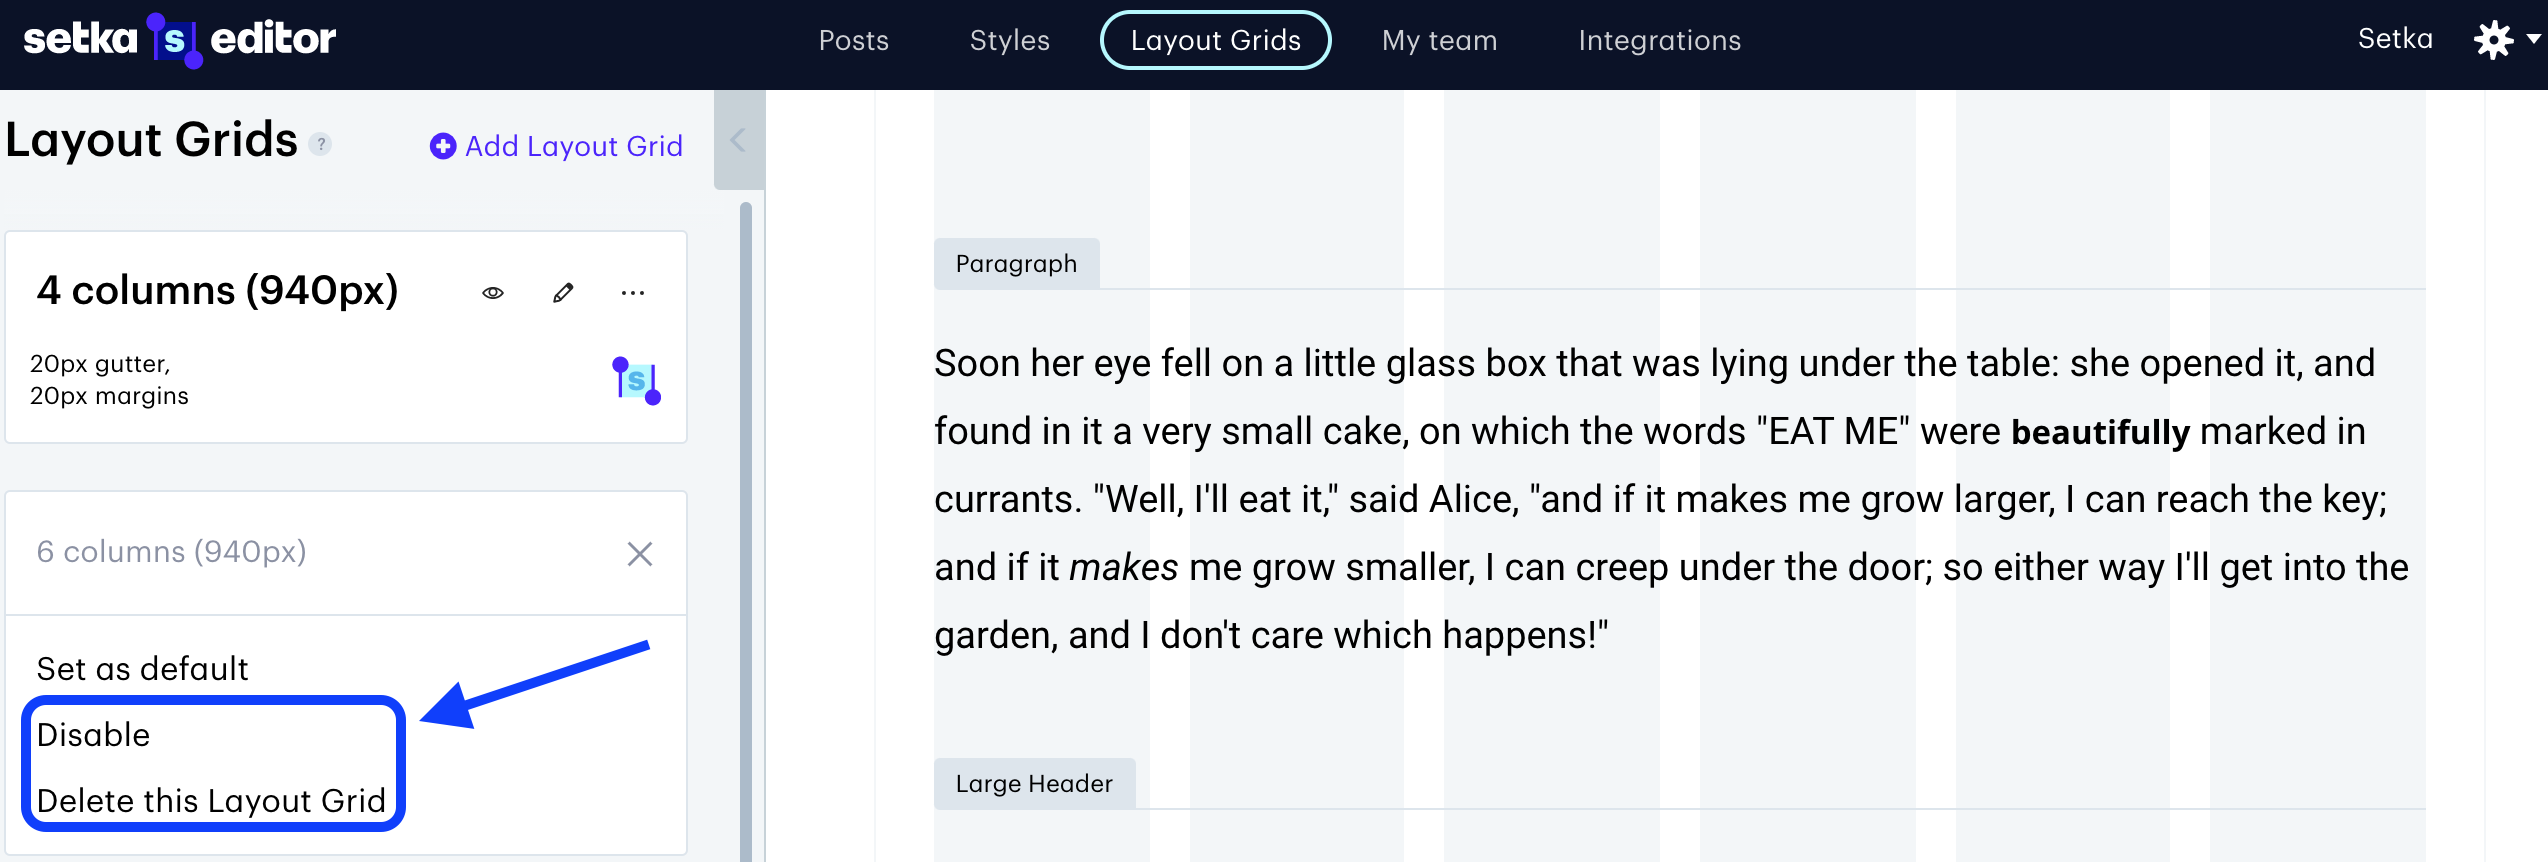Open the Integrations page

(1659, 41)
